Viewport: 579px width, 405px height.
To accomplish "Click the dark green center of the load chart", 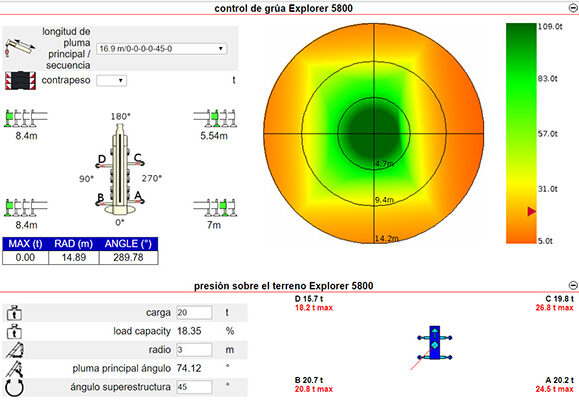I will click(x=374, y=133).
